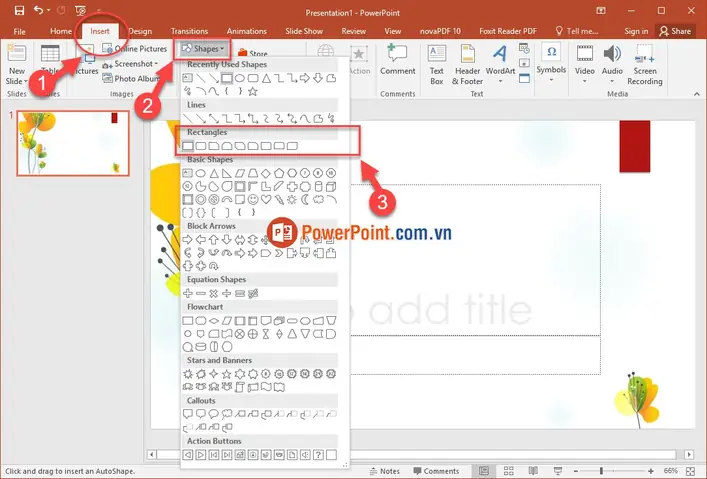Select the Sun shape in Basic Shapes
Viewport: 707px width, 479px height.
click(x=292, y=199)
